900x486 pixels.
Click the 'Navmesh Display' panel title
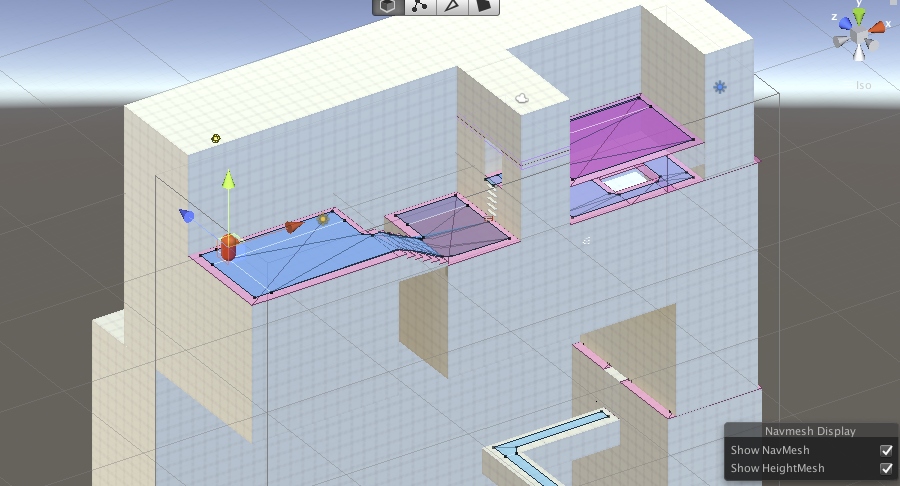point(810,431)
